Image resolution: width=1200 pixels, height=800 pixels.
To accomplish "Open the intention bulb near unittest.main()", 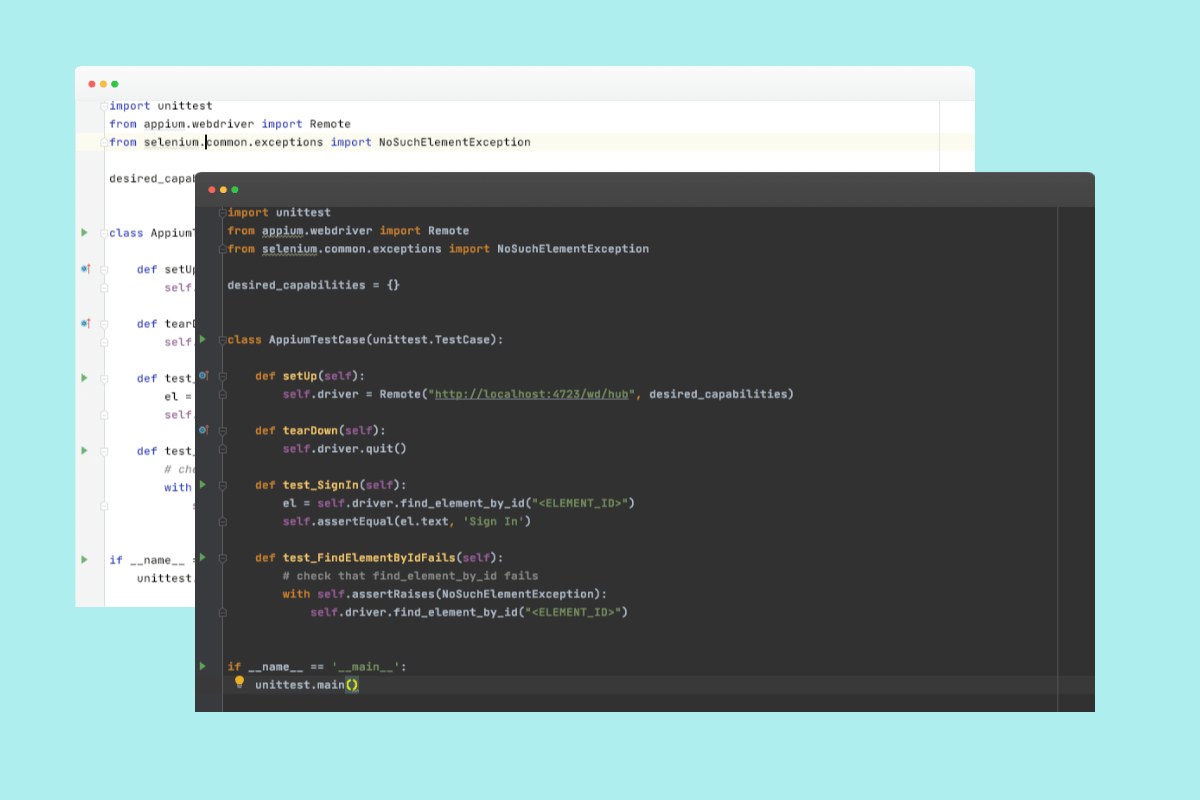I will tap(239, 684).
